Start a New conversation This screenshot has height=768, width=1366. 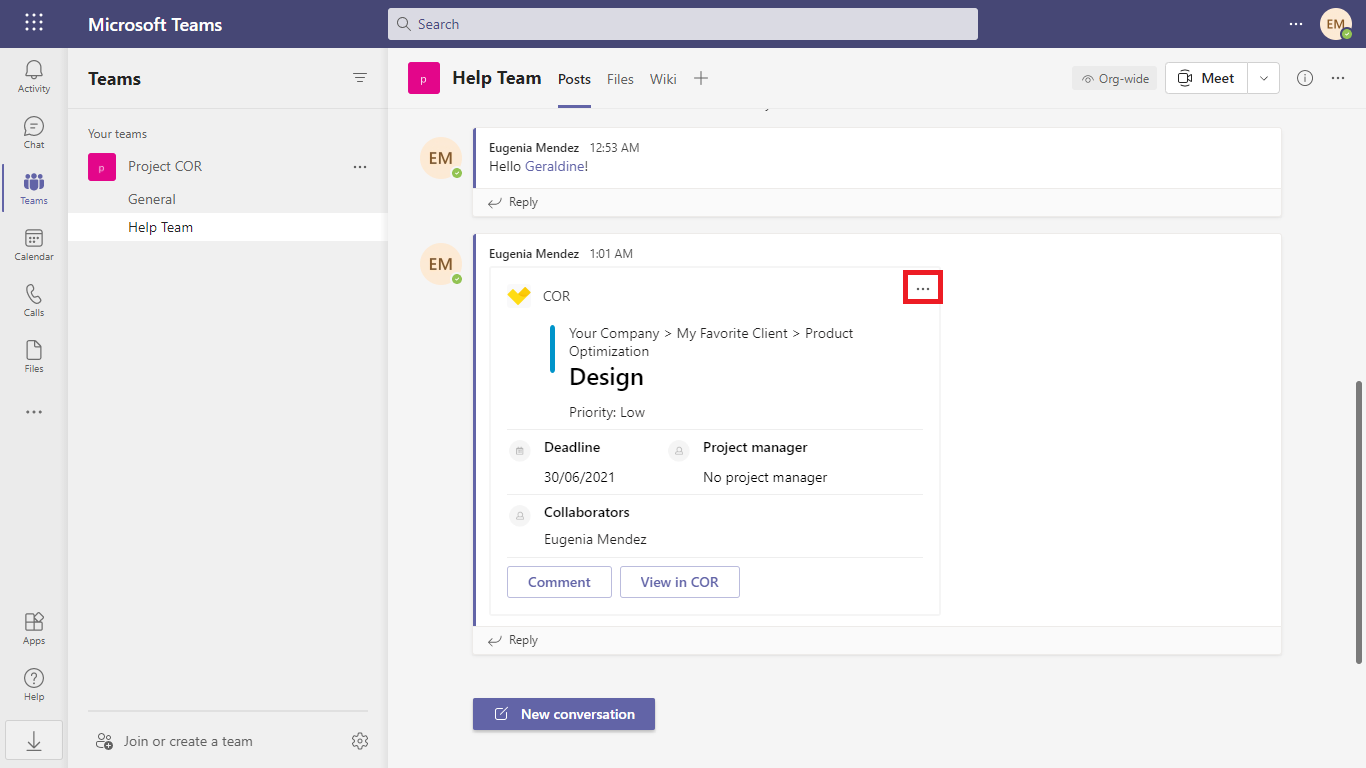[x=564, y=714]
